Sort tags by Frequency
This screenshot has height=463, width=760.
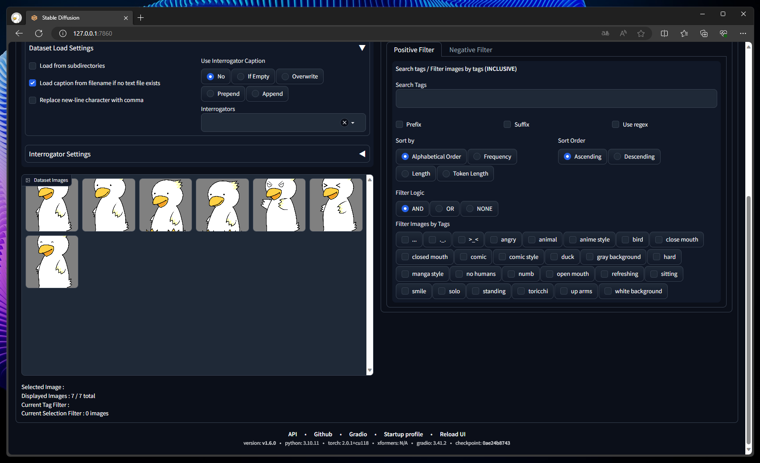click(492, 157)
